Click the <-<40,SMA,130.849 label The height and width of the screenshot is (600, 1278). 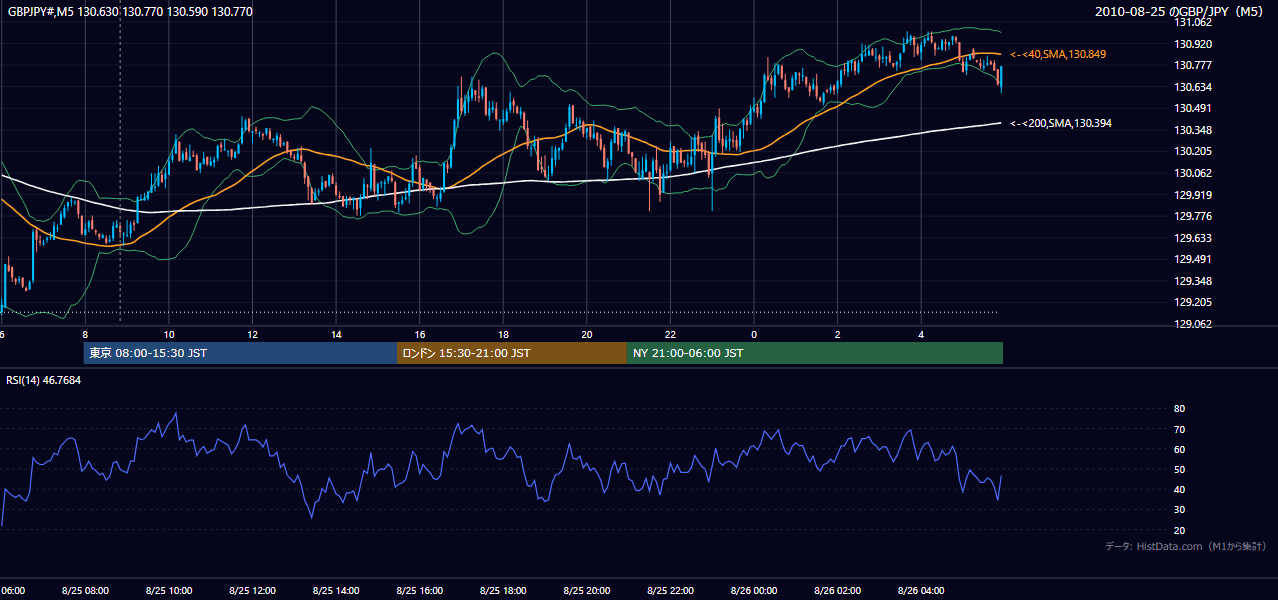click(x=1058, y=54)
